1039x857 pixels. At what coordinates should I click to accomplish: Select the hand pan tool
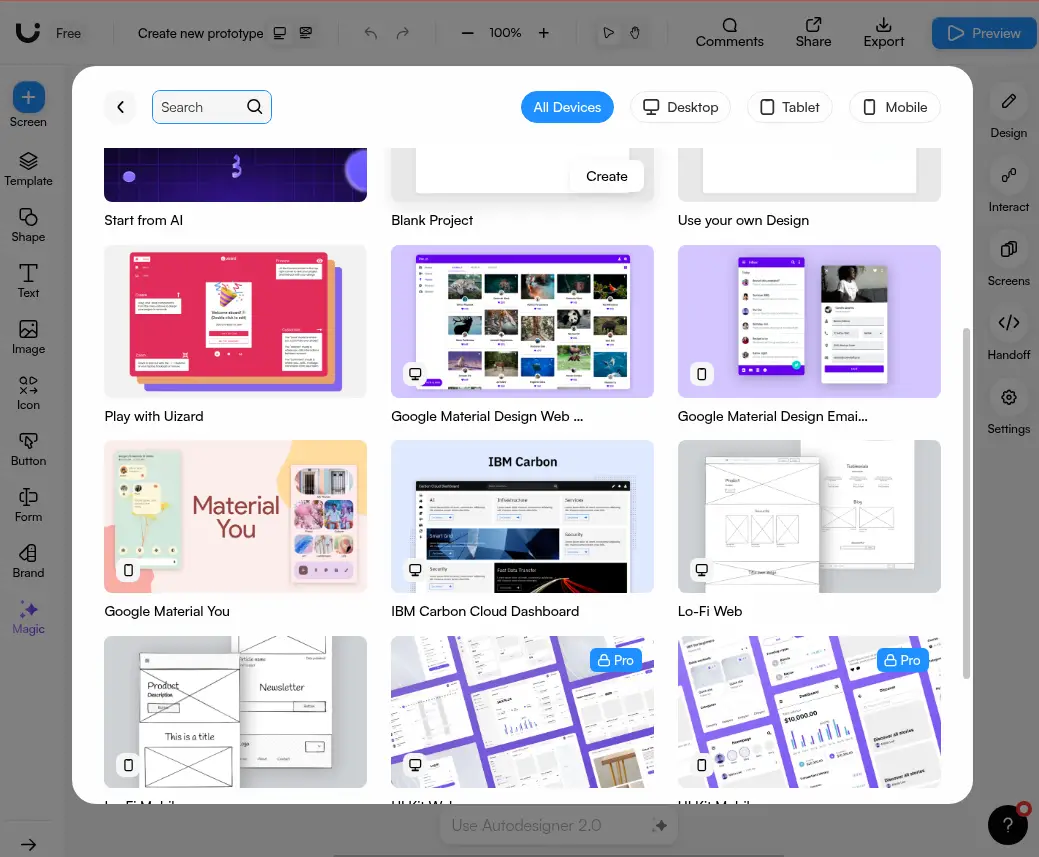coord(634,33)
